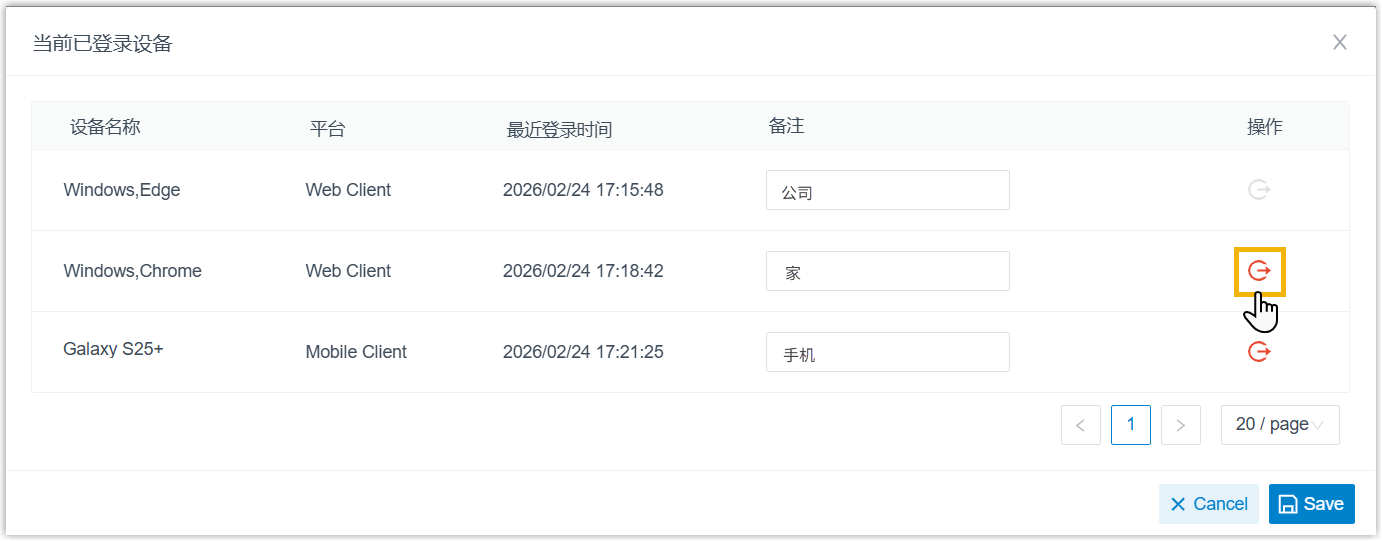The image size is (1382, 541).
Task: Edit the 手机 remark field
Action: pyautogui.click(x=887, y=352)
